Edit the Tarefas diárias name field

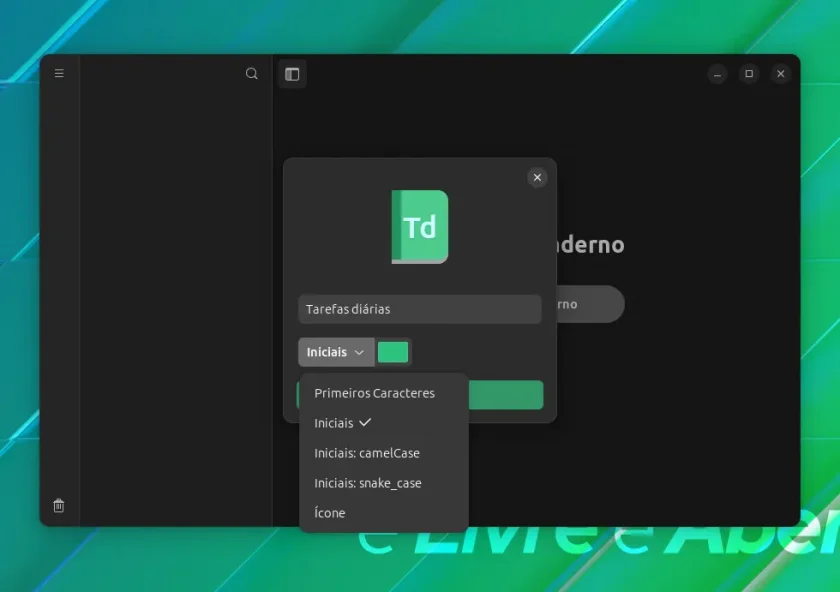(420, 309)
